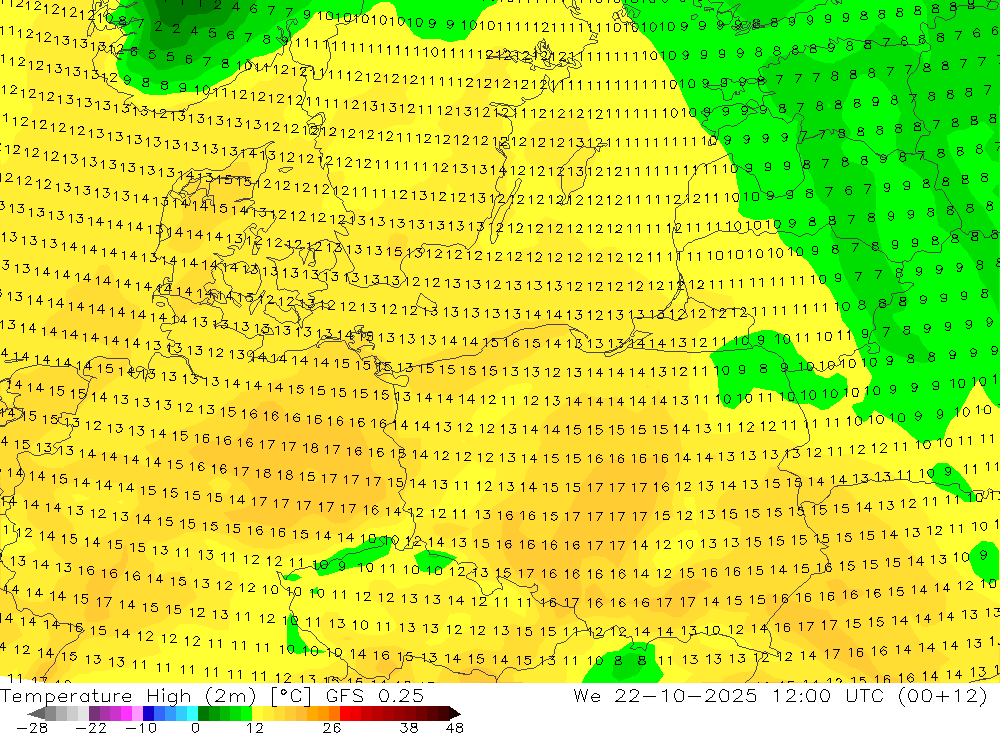The width and height of the screenshot is (1000, 733).
Task: Click the light pink swatch in the legend
Action: click(x=137, y=713)
